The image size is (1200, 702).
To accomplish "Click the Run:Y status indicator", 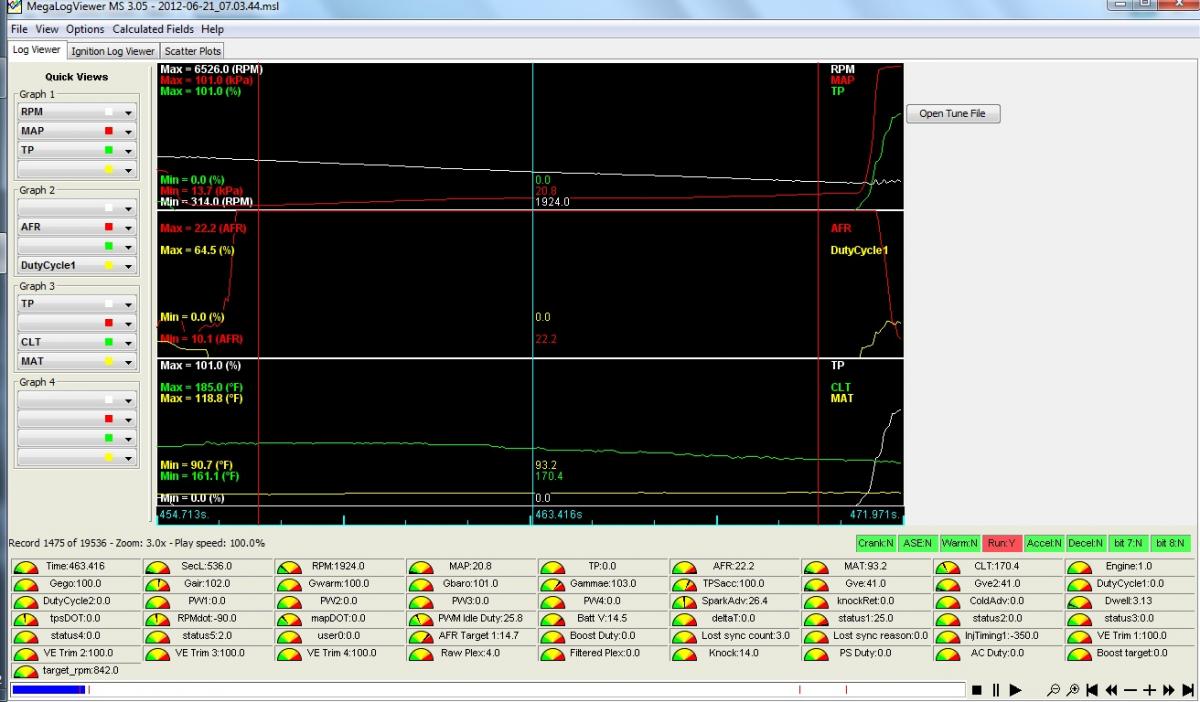I will click(x=1001, y=543).
